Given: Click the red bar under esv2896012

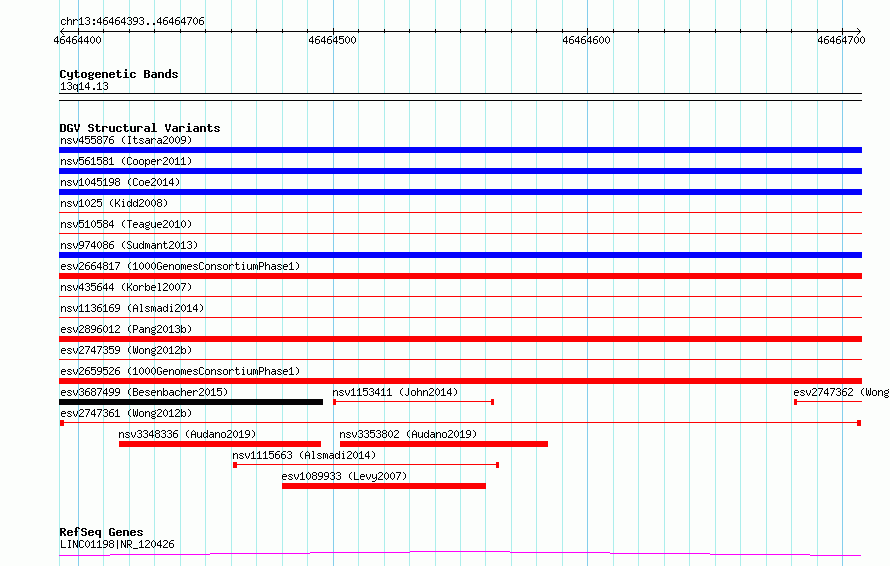Looking at the screenshot, I should (460, 339).
